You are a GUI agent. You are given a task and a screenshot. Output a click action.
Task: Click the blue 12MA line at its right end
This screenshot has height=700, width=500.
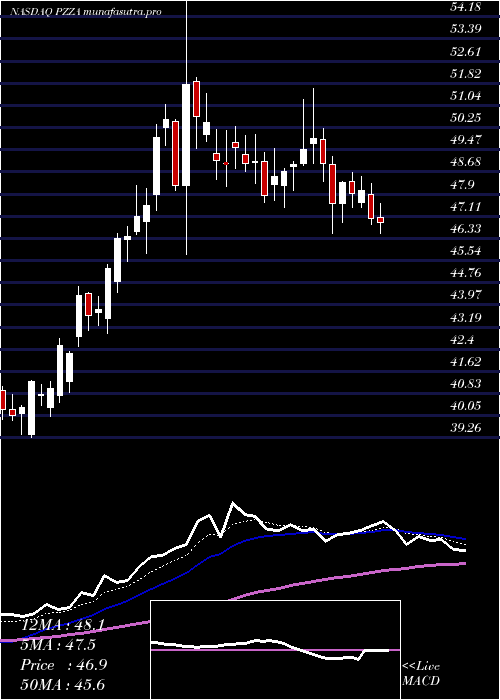[464, 539]
